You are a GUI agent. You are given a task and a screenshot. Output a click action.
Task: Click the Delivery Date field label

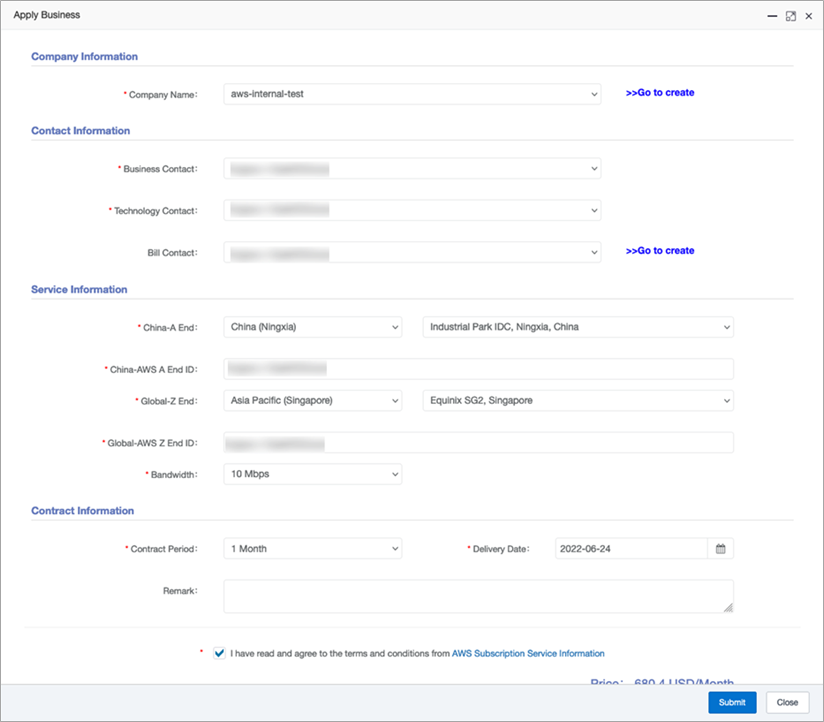point(501,549)
